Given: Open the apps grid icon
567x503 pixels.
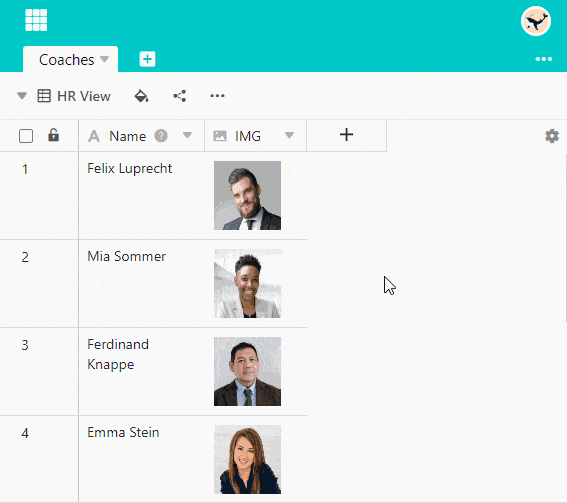Looking at the screenshot, I should [36, 20].
